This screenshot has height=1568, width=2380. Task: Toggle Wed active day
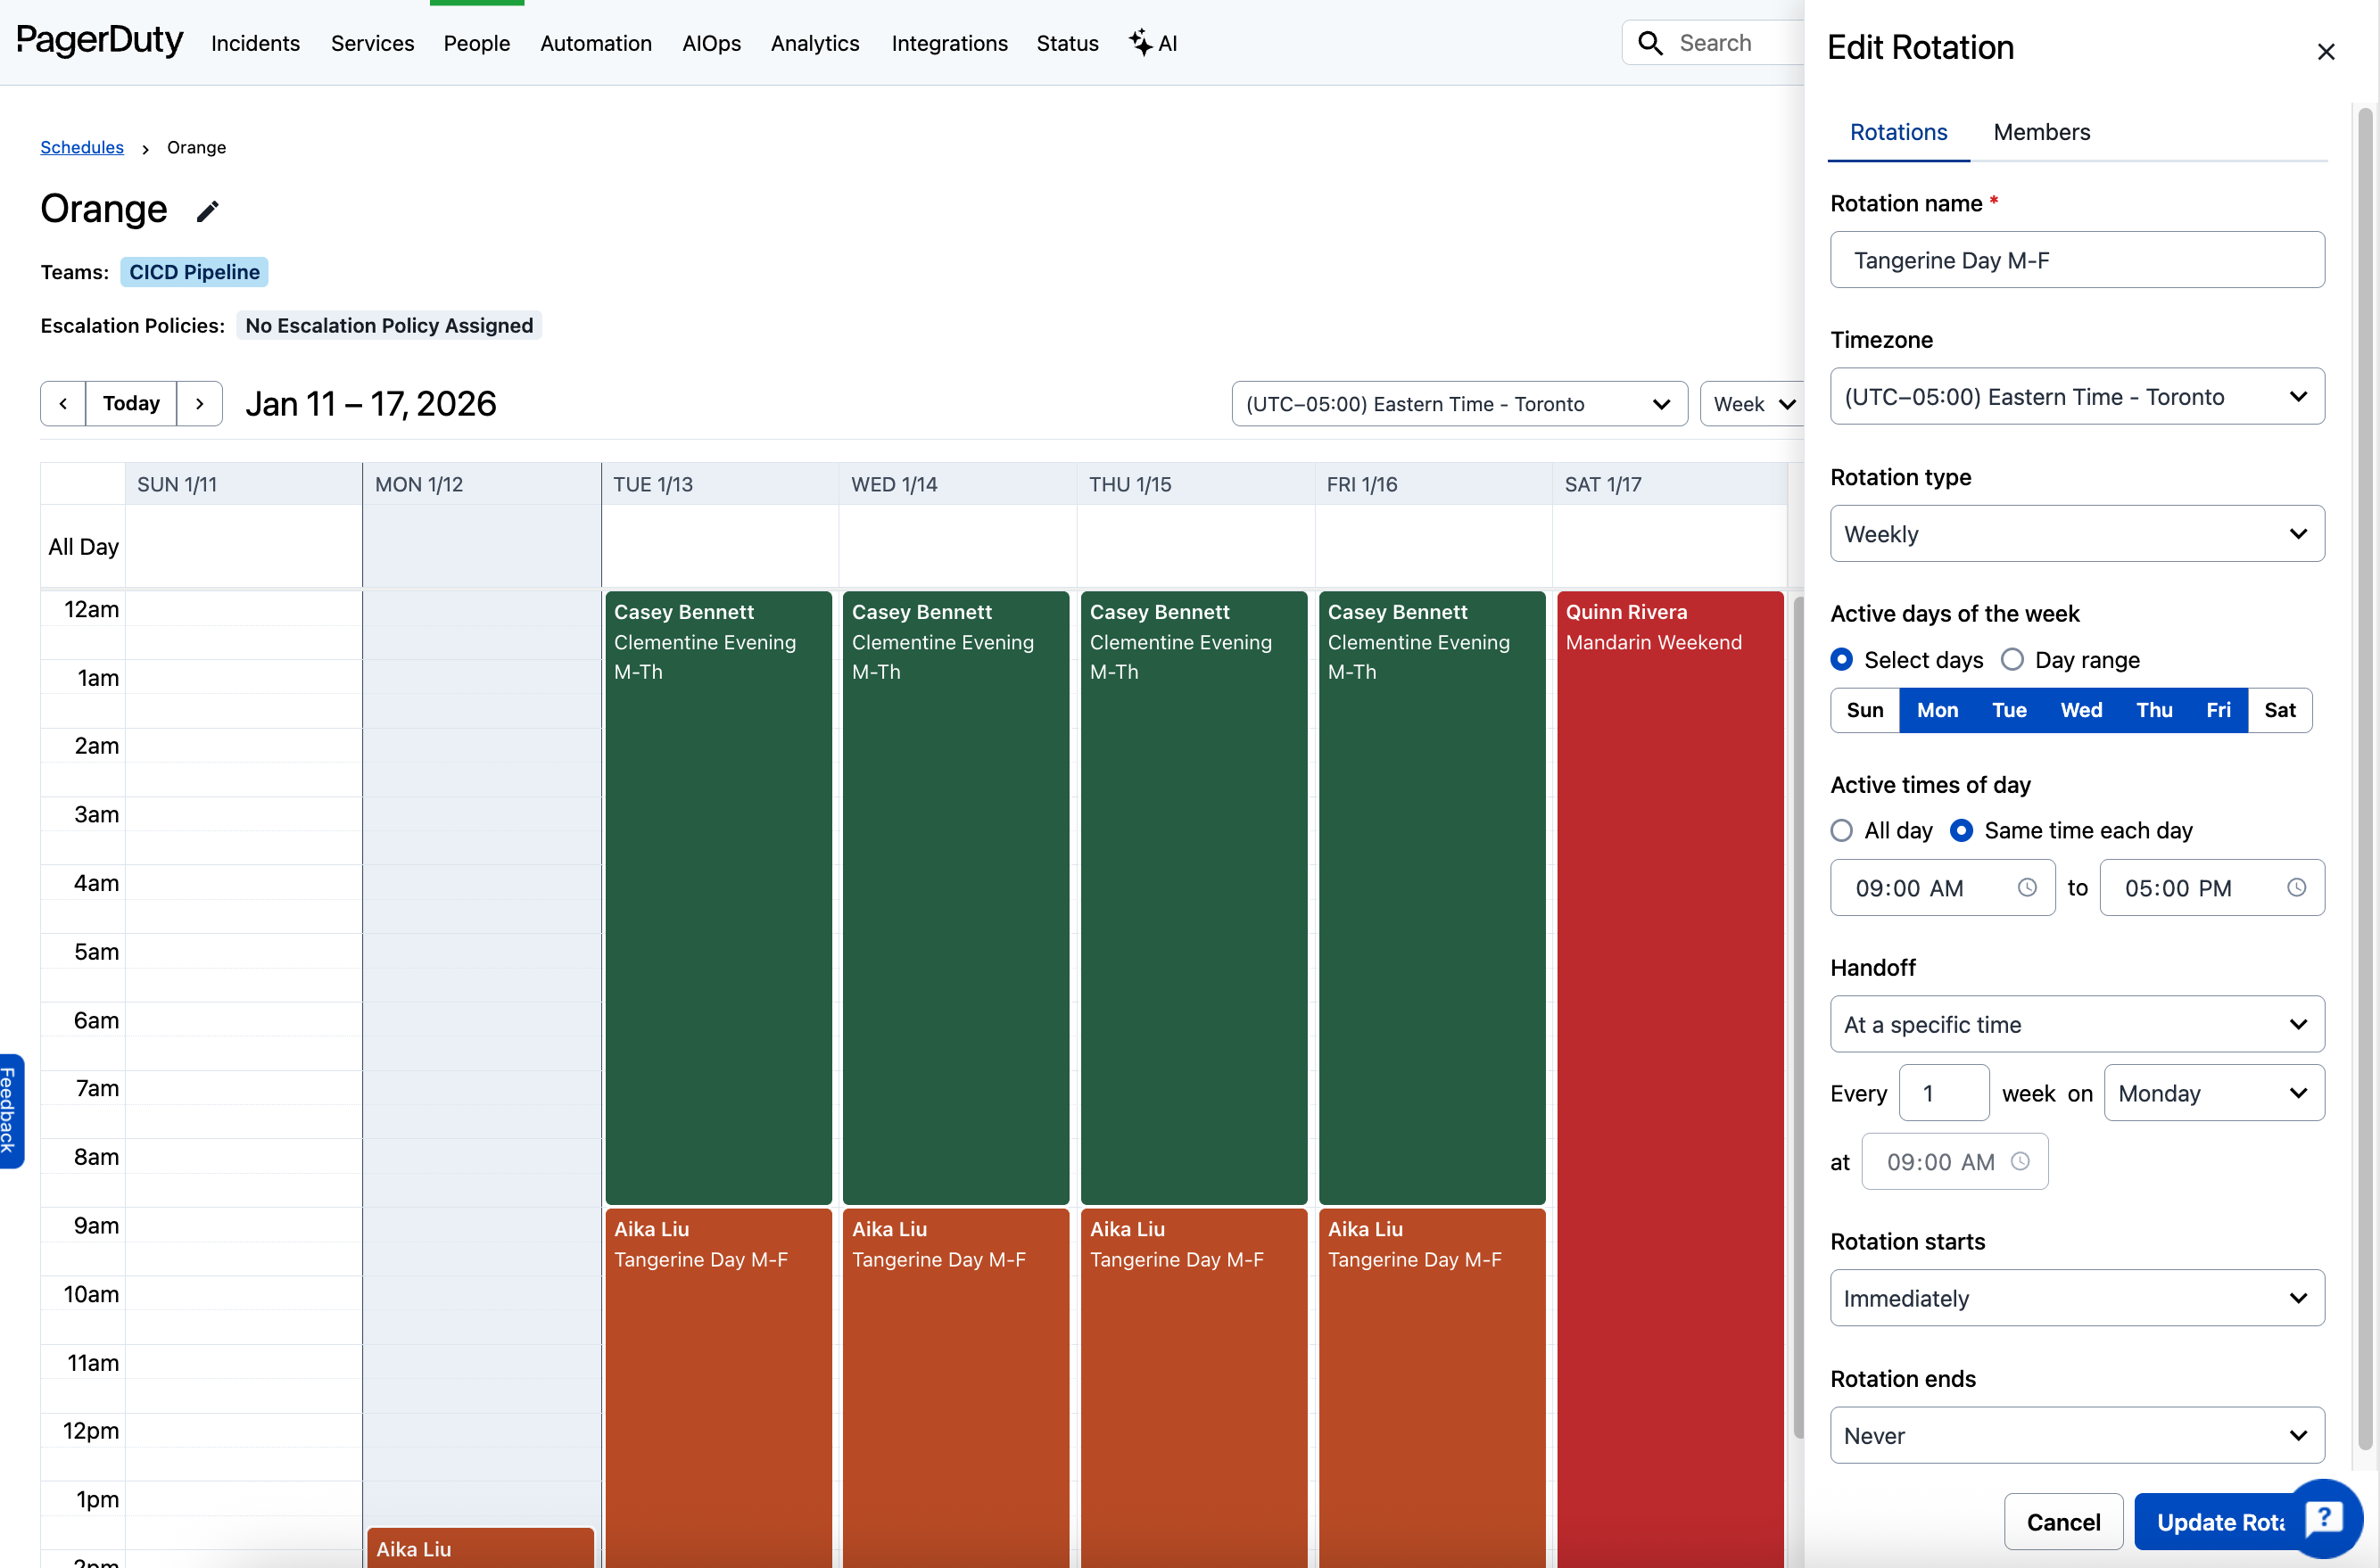pyautogui.click(x=2081, y=711)
